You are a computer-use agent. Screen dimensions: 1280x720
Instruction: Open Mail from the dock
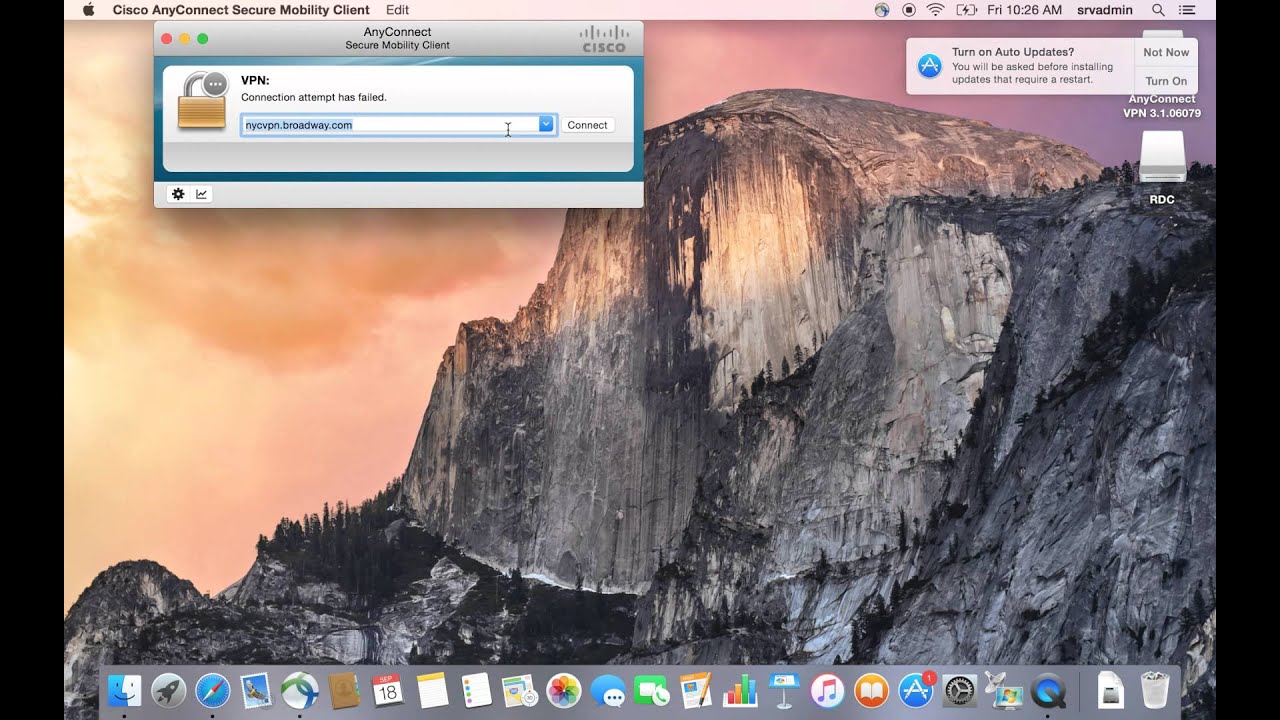point(256,690)
